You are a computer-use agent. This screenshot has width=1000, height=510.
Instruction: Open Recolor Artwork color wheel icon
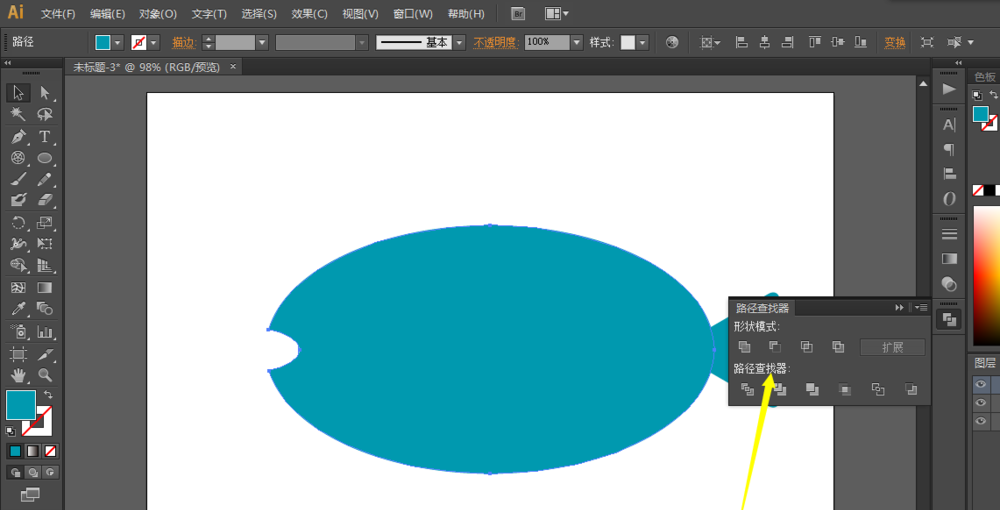tap(672, 43)
